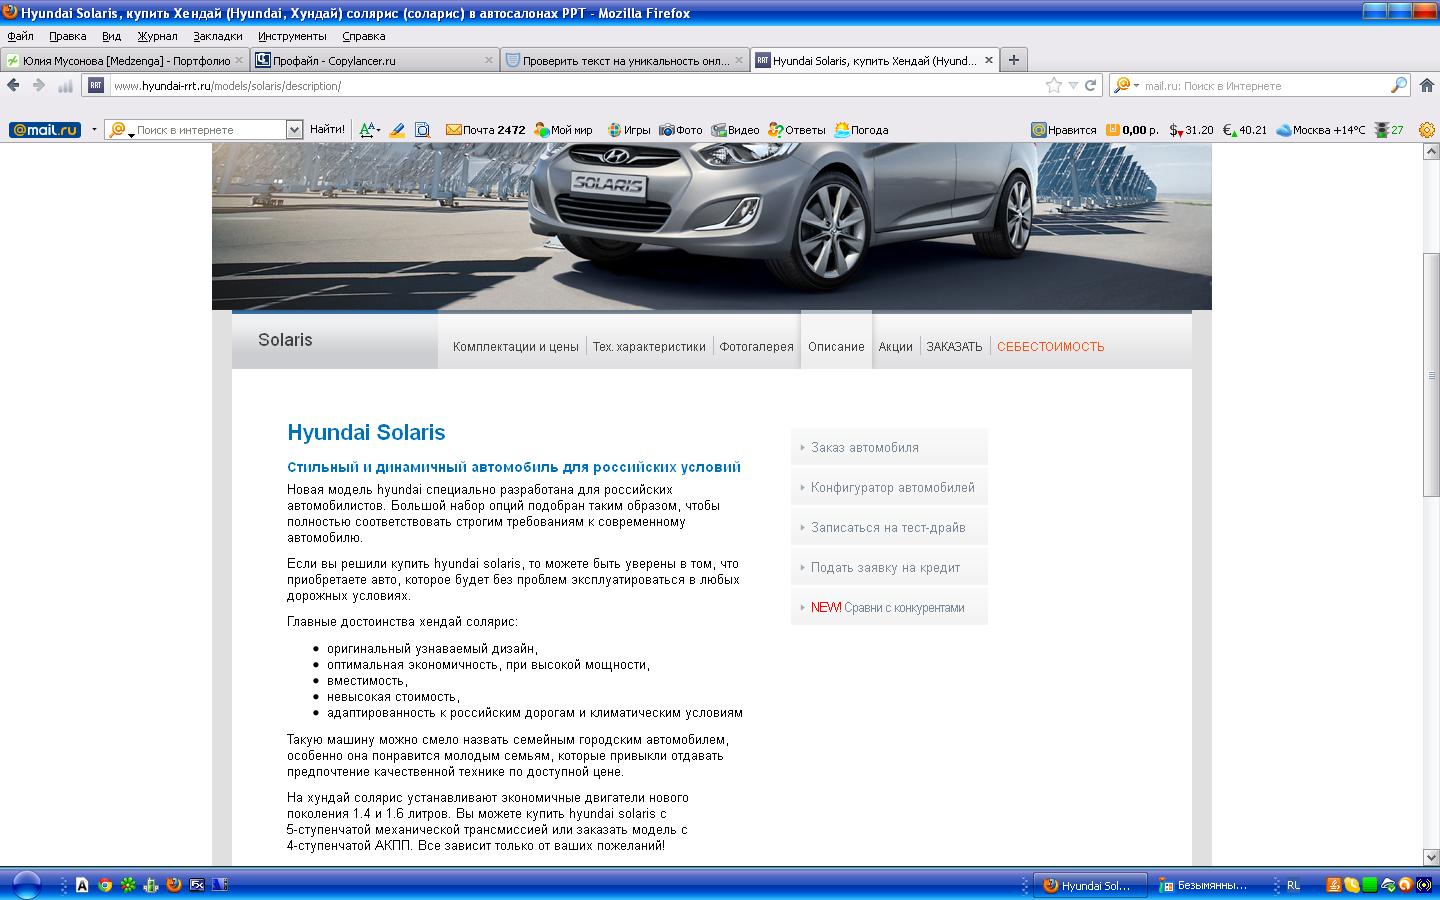This screenshot has width=1440, height=900.
Task: Switch to the Профайл - Copylancer.ru tab
Action: [x=374, y=60]
